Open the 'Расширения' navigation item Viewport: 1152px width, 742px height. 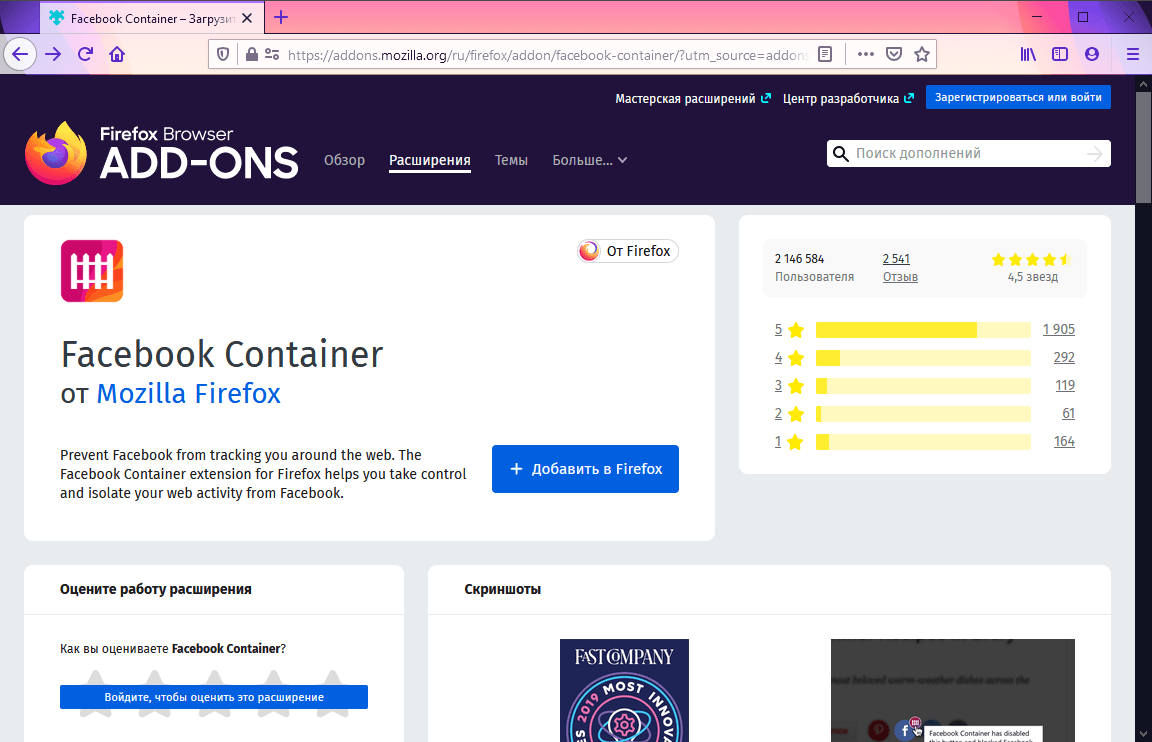(430, 160)
